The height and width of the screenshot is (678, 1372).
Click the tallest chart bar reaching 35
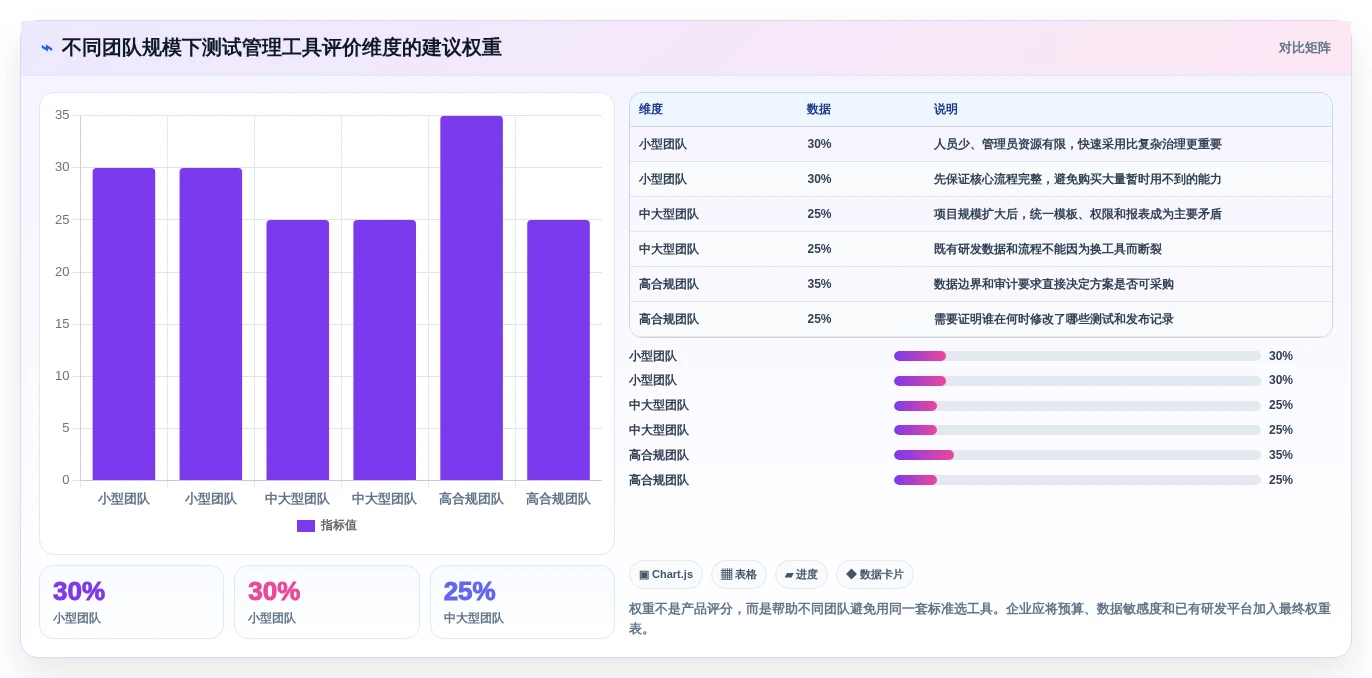[x=471, y=298]
